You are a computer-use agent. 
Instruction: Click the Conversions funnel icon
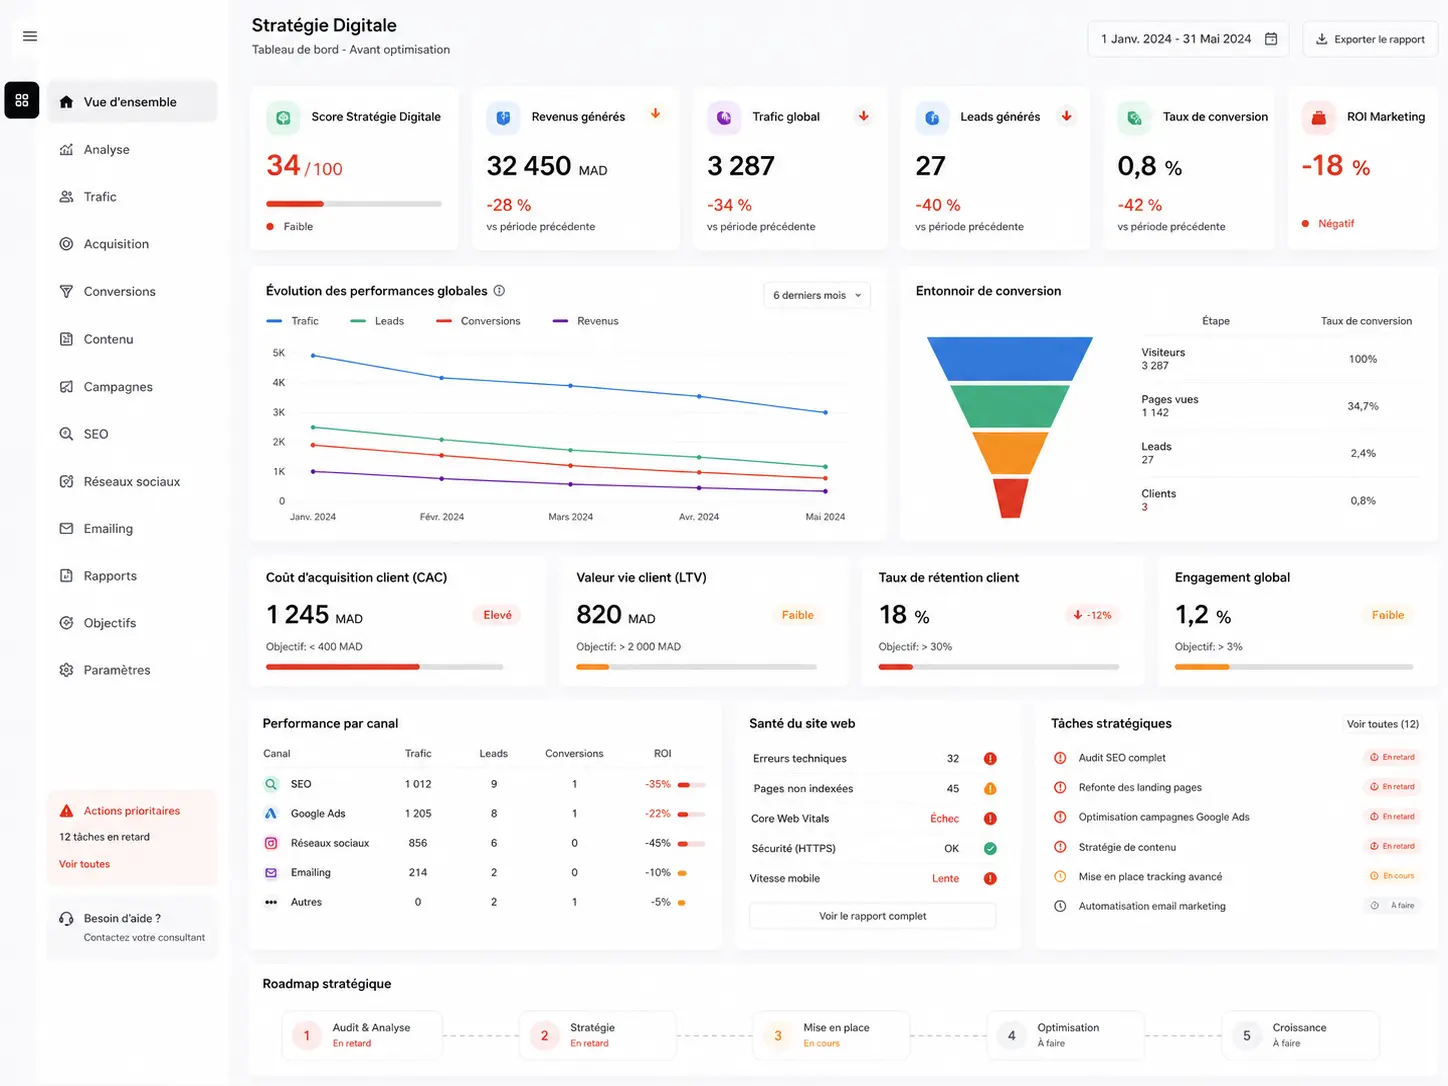click(66, 292)
